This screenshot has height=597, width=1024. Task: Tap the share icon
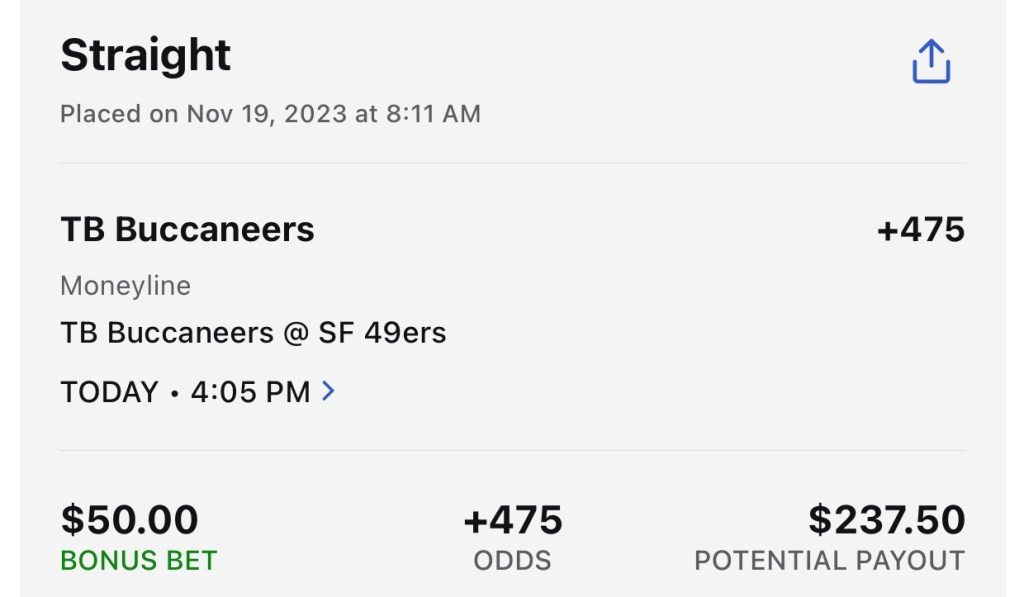point(930,62)
